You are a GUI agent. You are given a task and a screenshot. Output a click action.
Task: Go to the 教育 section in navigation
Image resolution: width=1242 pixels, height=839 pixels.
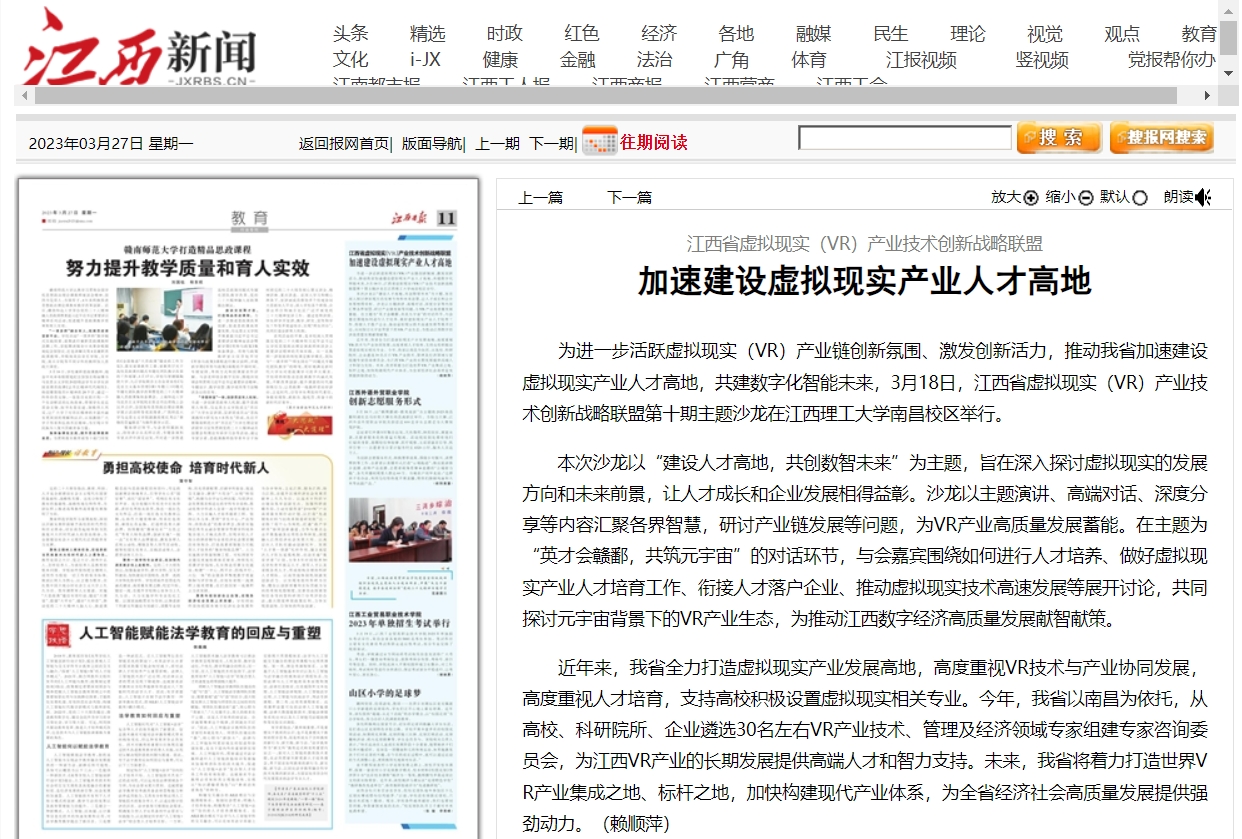tap(1199, 34)
